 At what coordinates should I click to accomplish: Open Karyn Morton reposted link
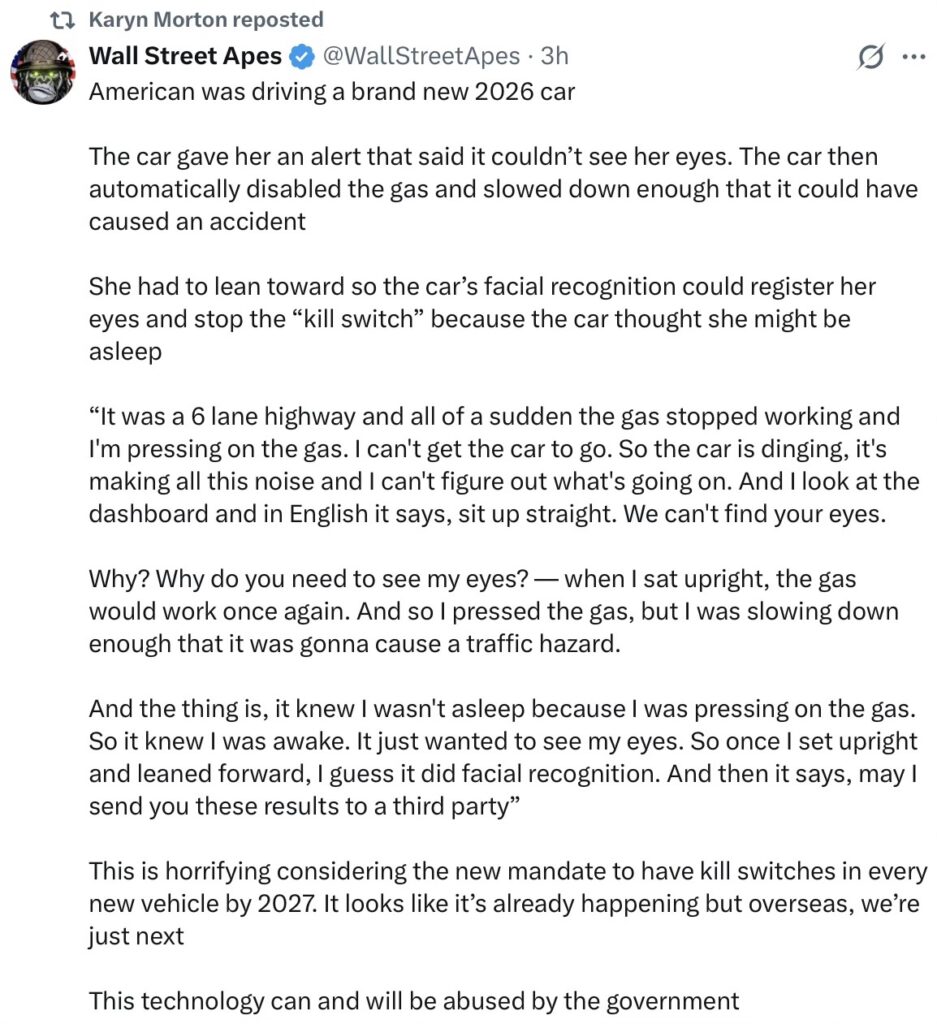coord(206,20)
